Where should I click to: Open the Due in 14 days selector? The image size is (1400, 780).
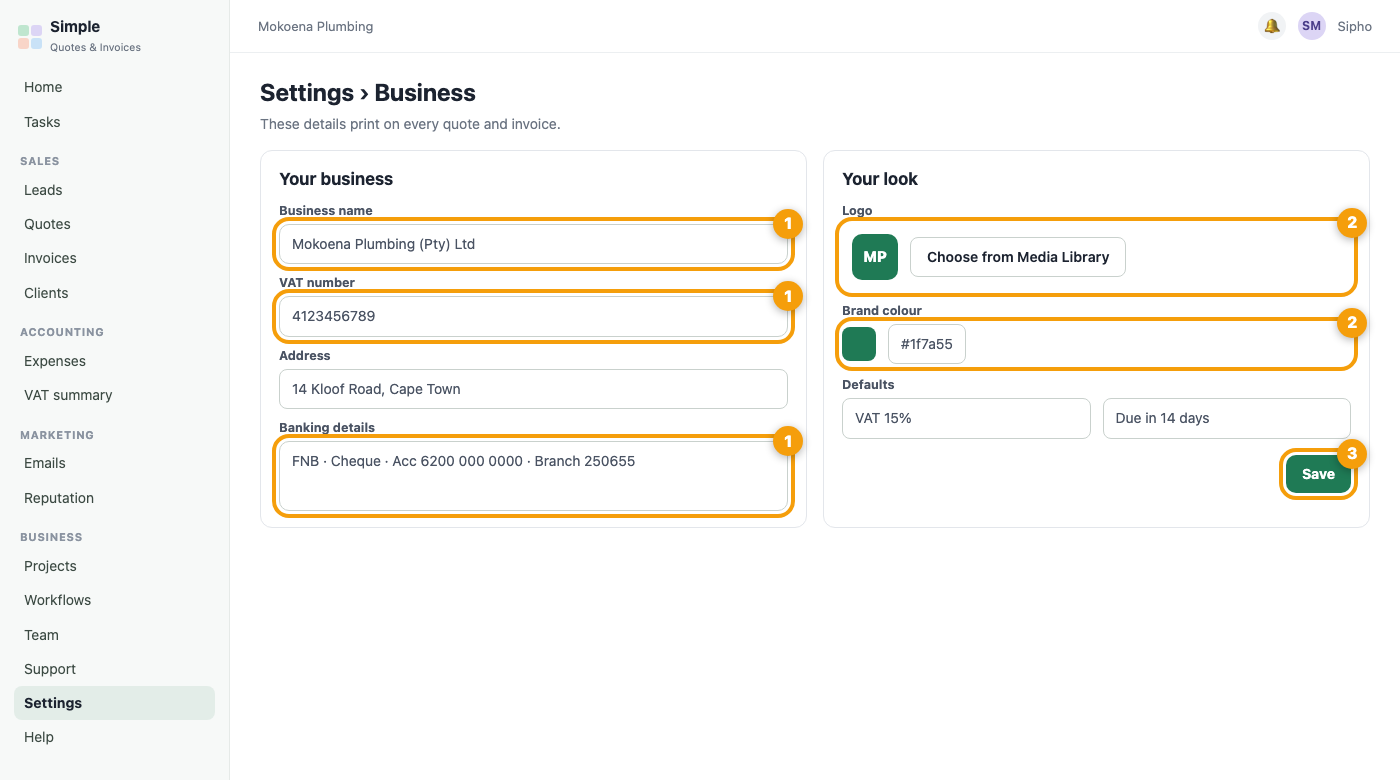(1227, 418)
